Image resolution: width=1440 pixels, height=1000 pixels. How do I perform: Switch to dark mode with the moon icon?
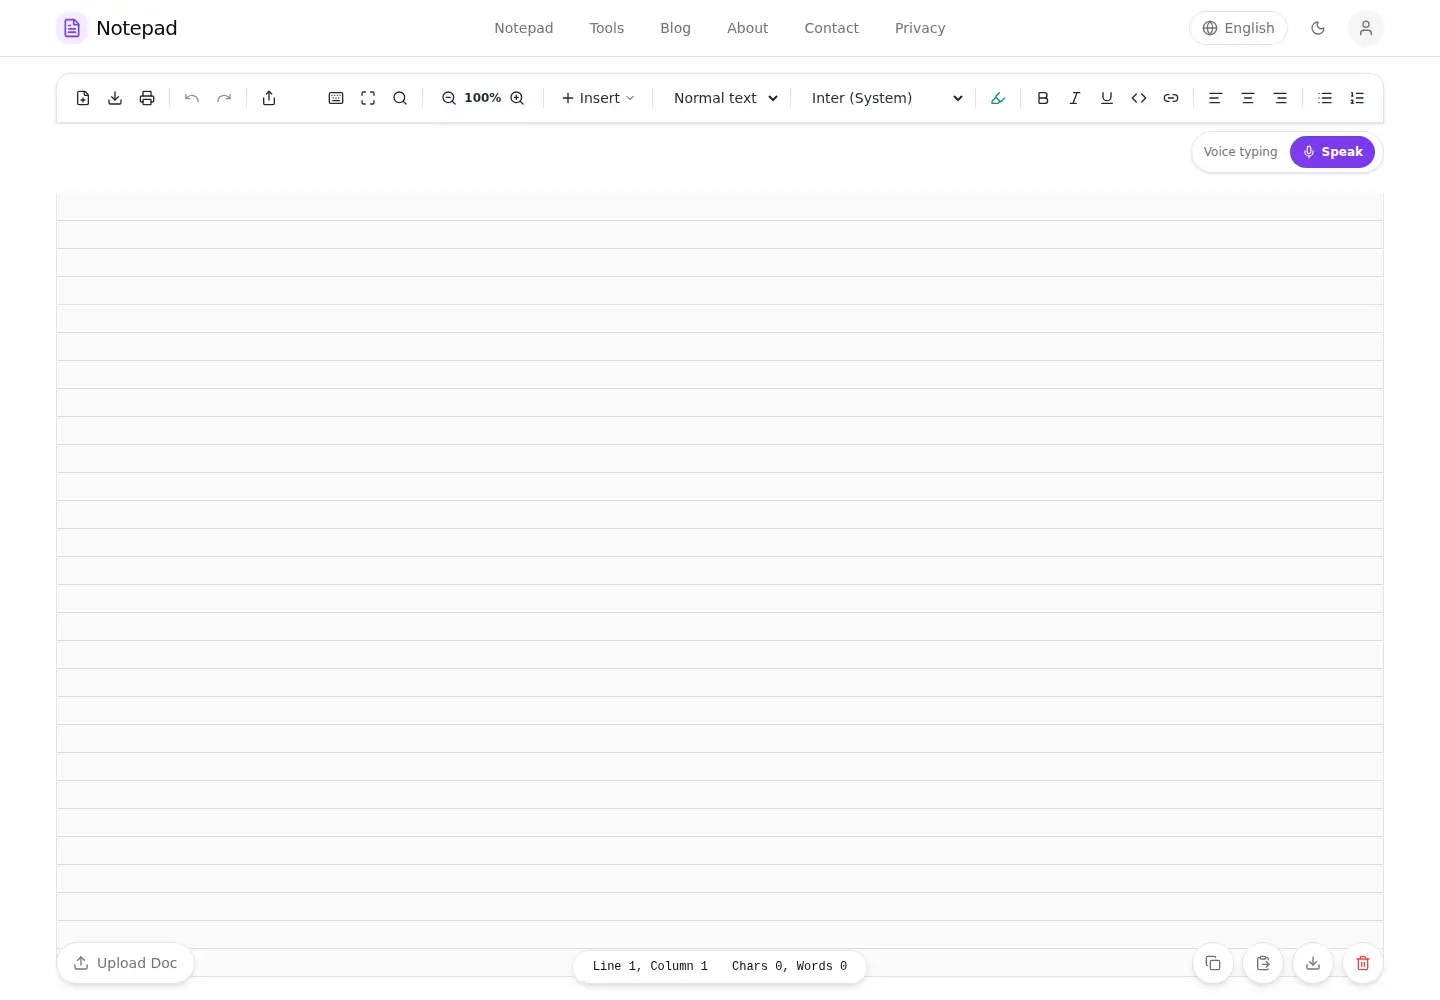1318,28
